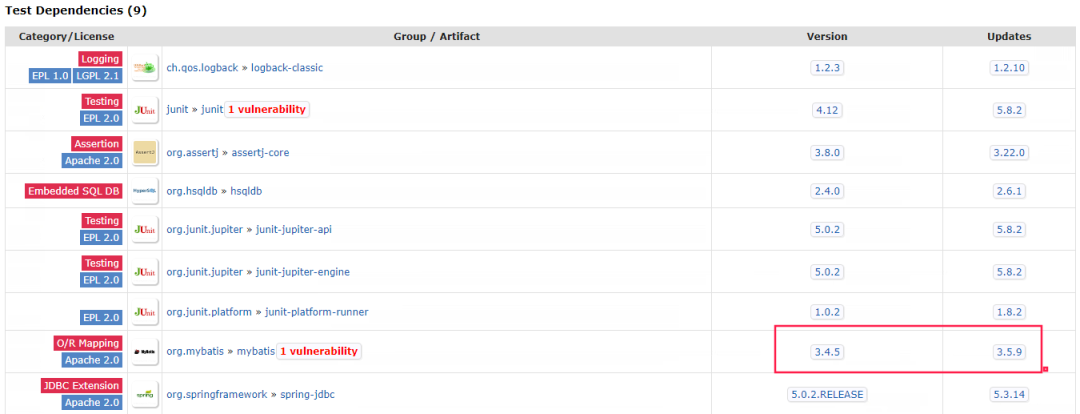Image resolution: width=1080 pixels, height=414 pixels.
Task: Open the junit-jupiter-engine artifact link
Action: [304, 272]
